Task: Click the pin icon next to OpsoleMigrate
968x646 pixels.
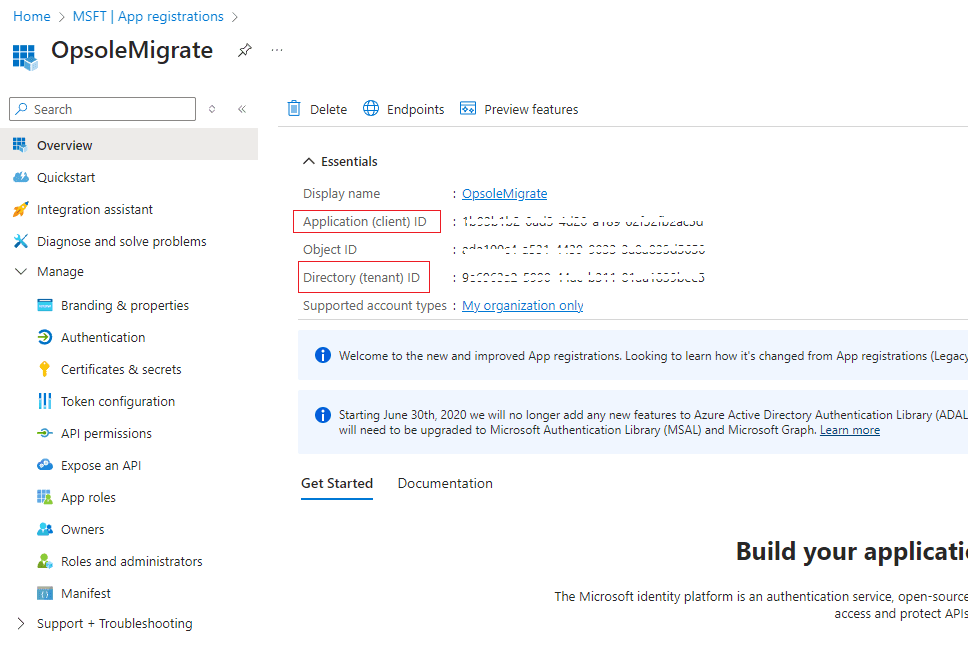Action: (244, 51)
